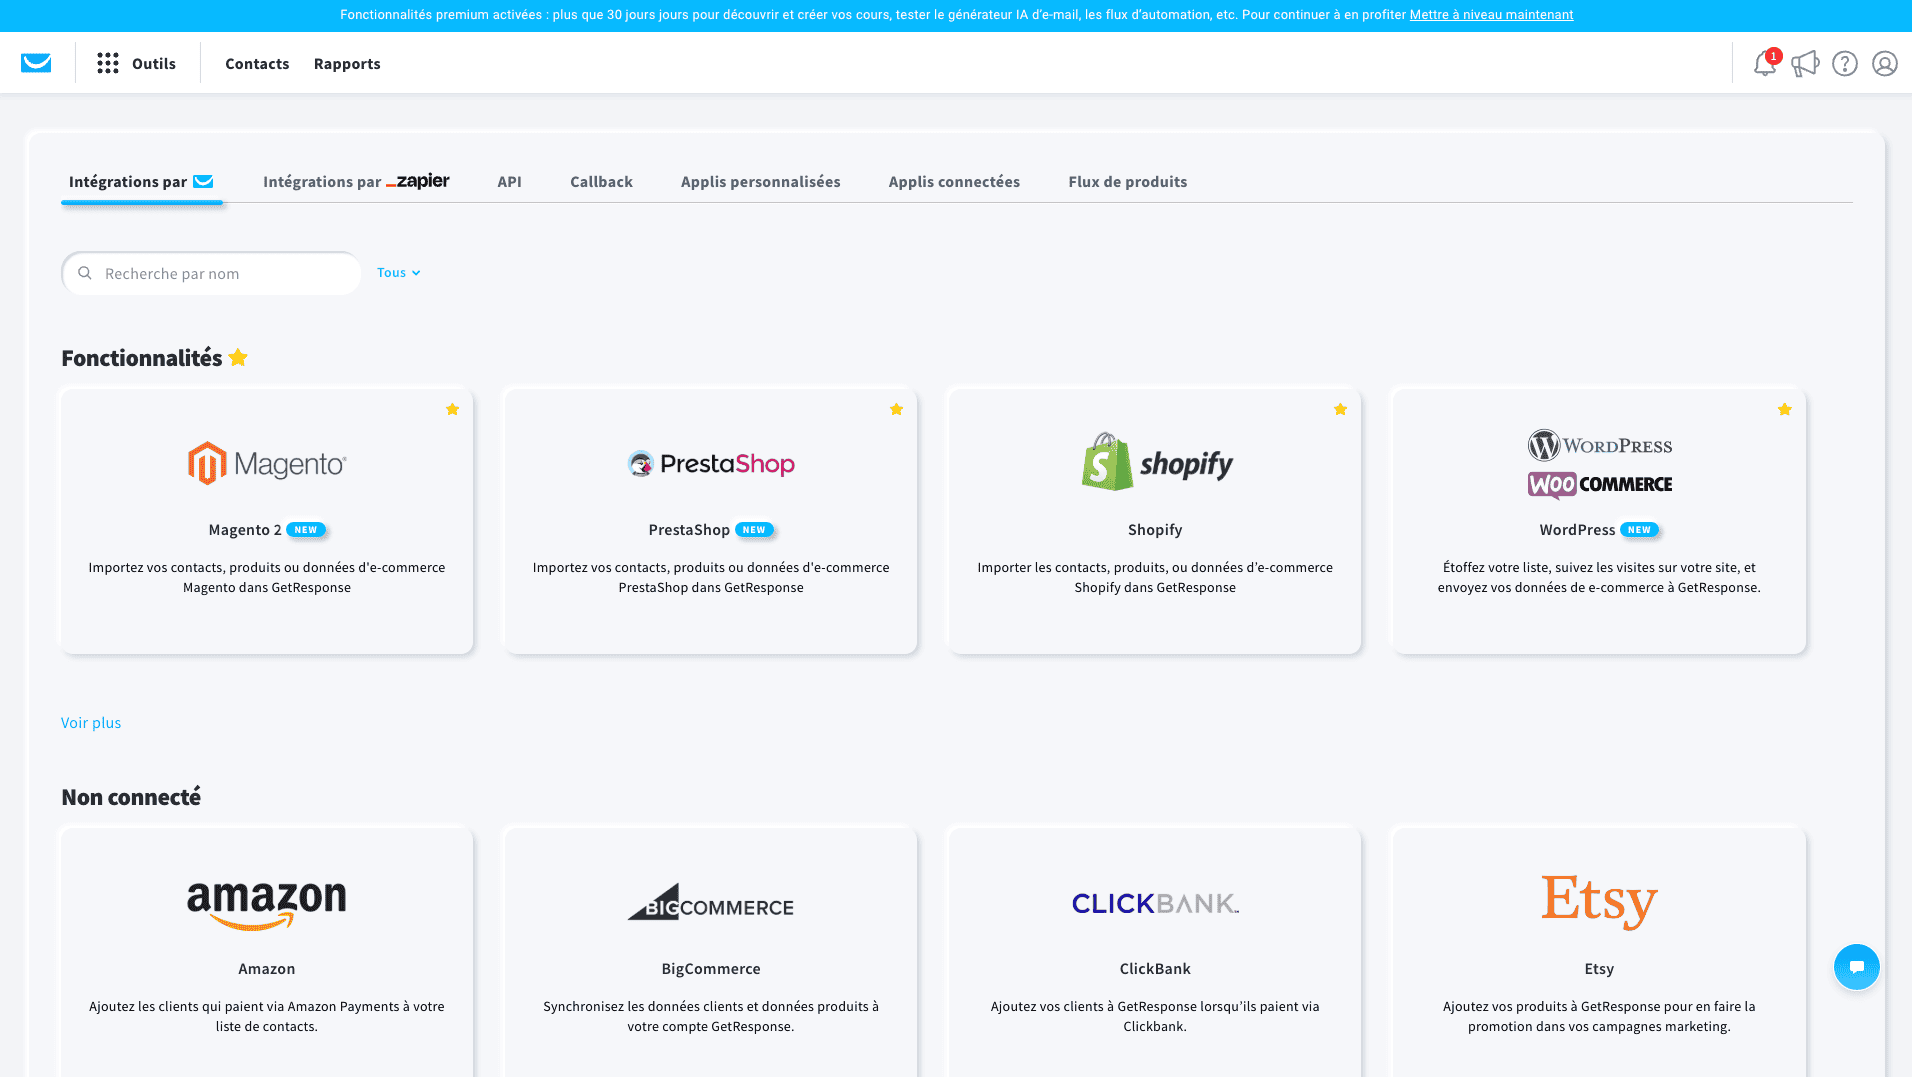Click the Shopify logo

click(1156, 462)
